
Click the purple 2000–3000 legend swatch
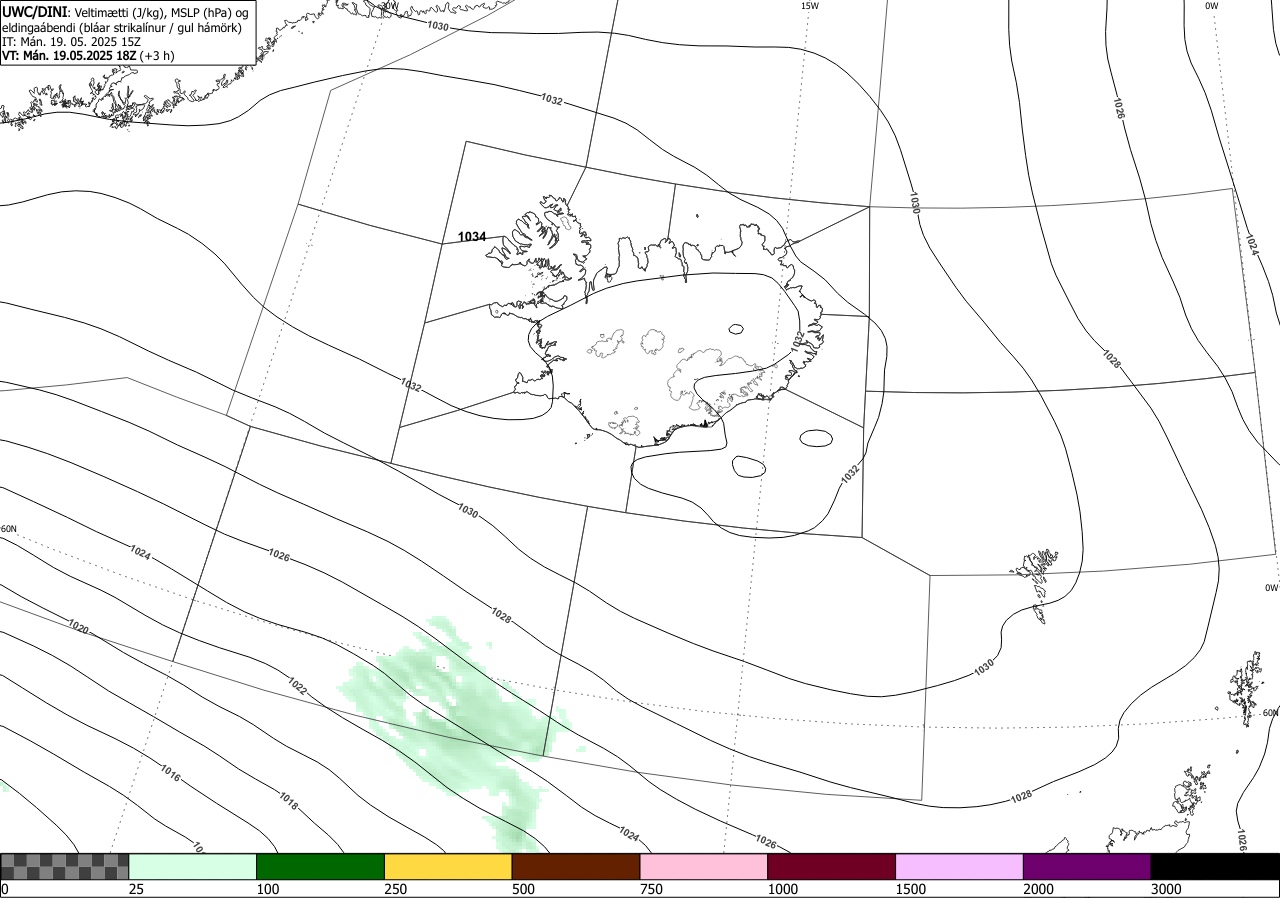point(1087,866)
